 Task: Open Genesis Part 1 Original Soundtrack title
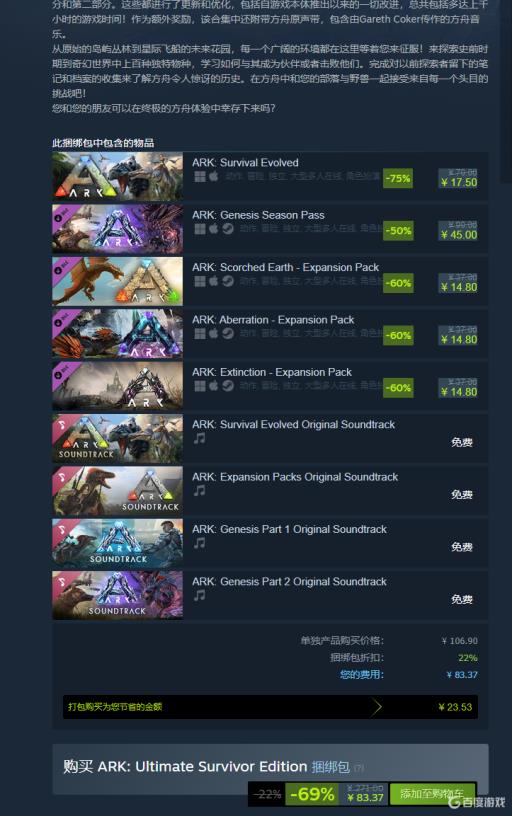289,529
